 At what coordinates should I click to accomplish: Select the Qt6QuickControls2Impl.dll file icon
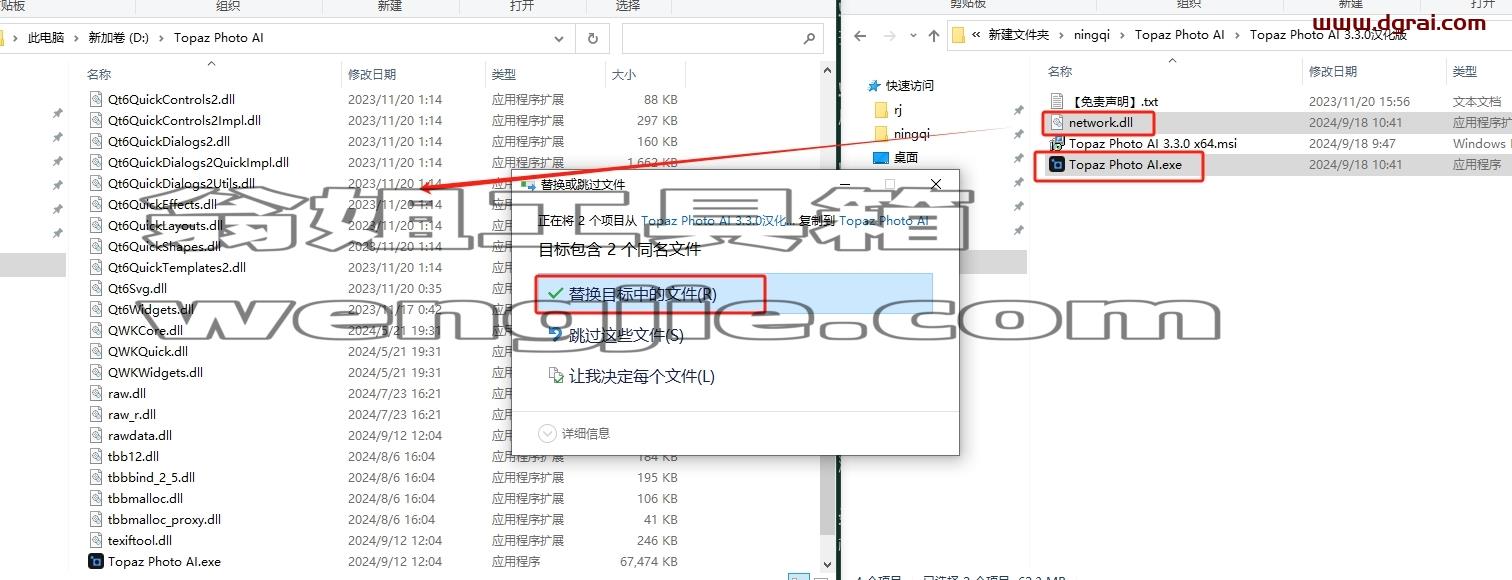(x=96, y=121)
